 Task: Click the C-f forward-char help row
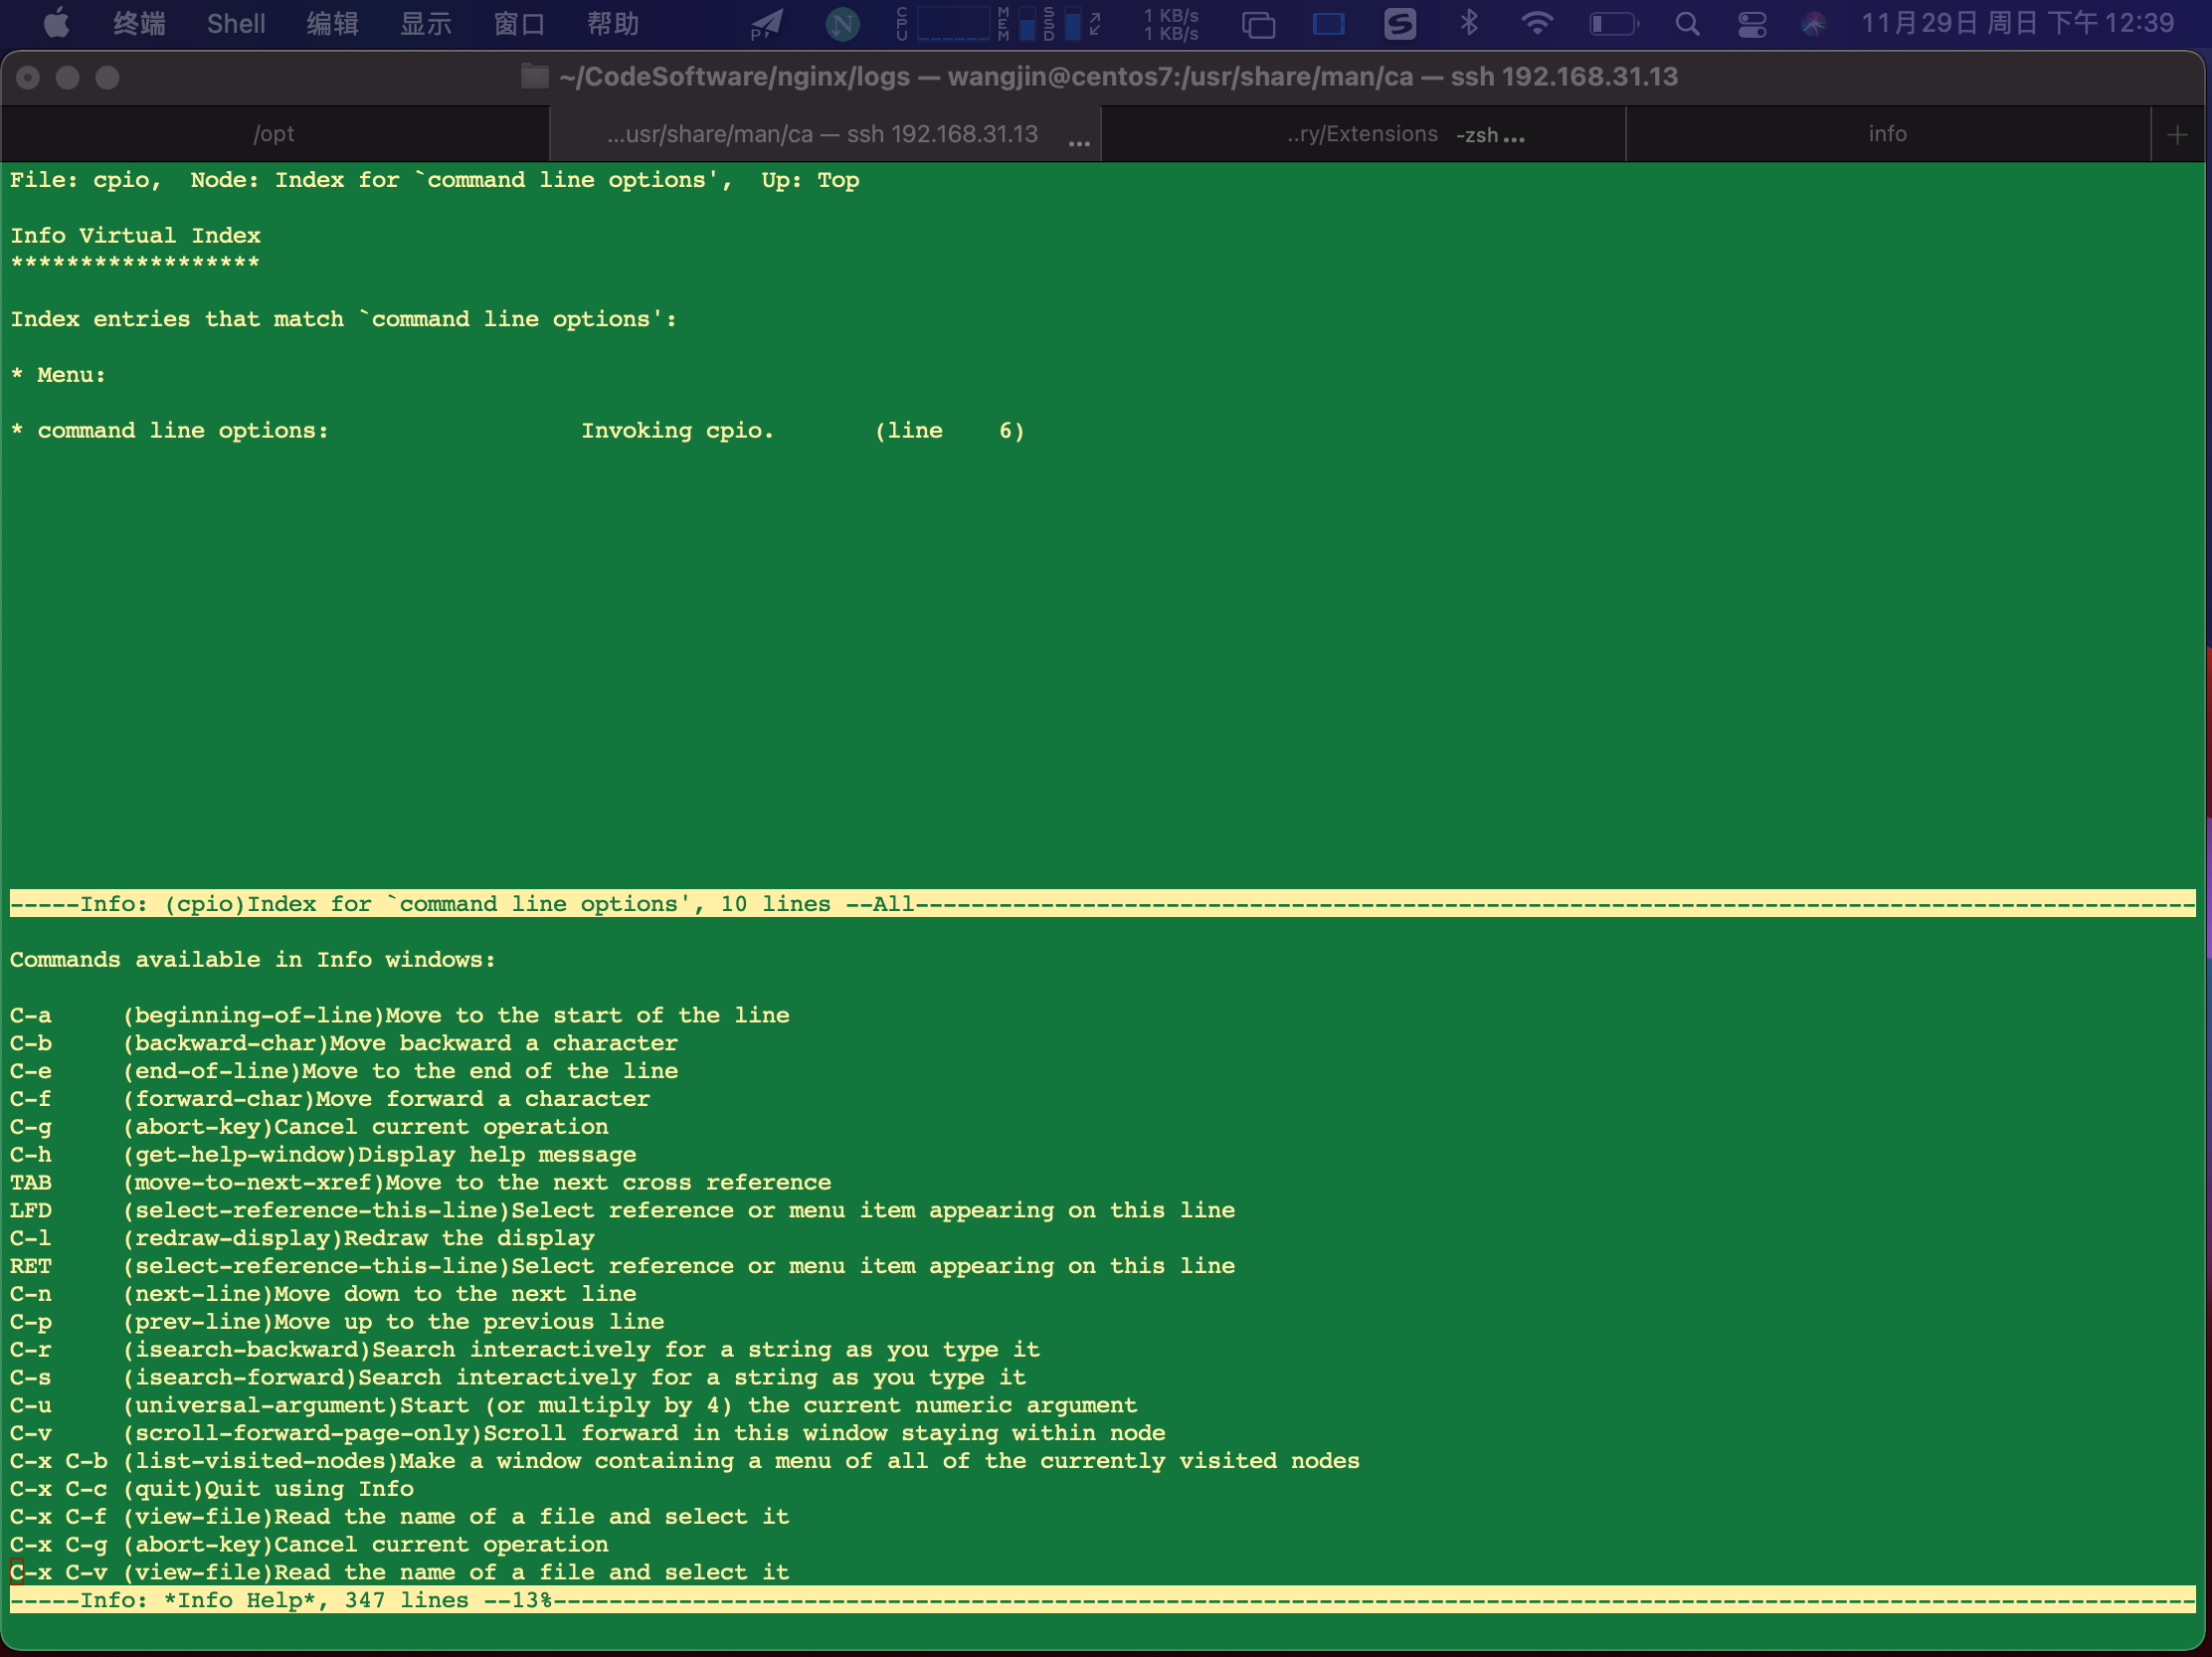[x=330, y=1098]
